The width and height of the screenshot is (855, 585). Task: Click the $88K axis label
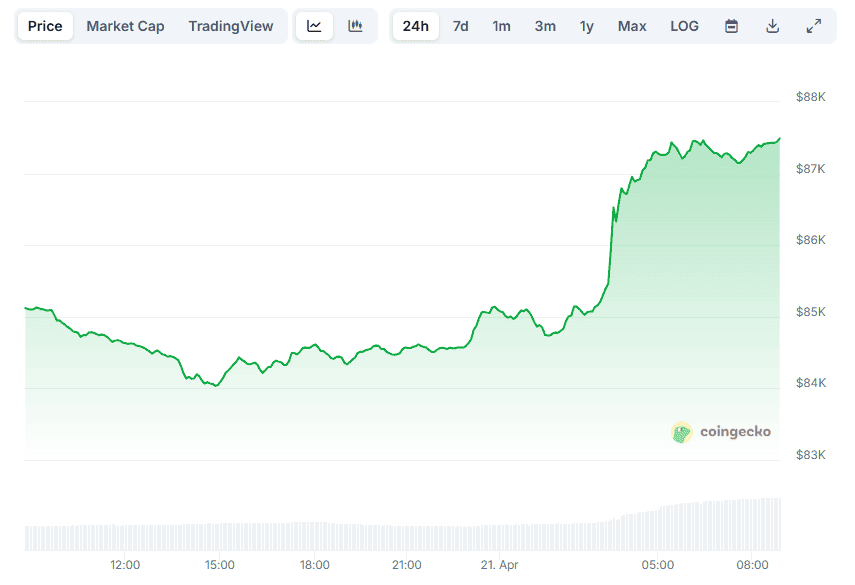tap(810, 97)
